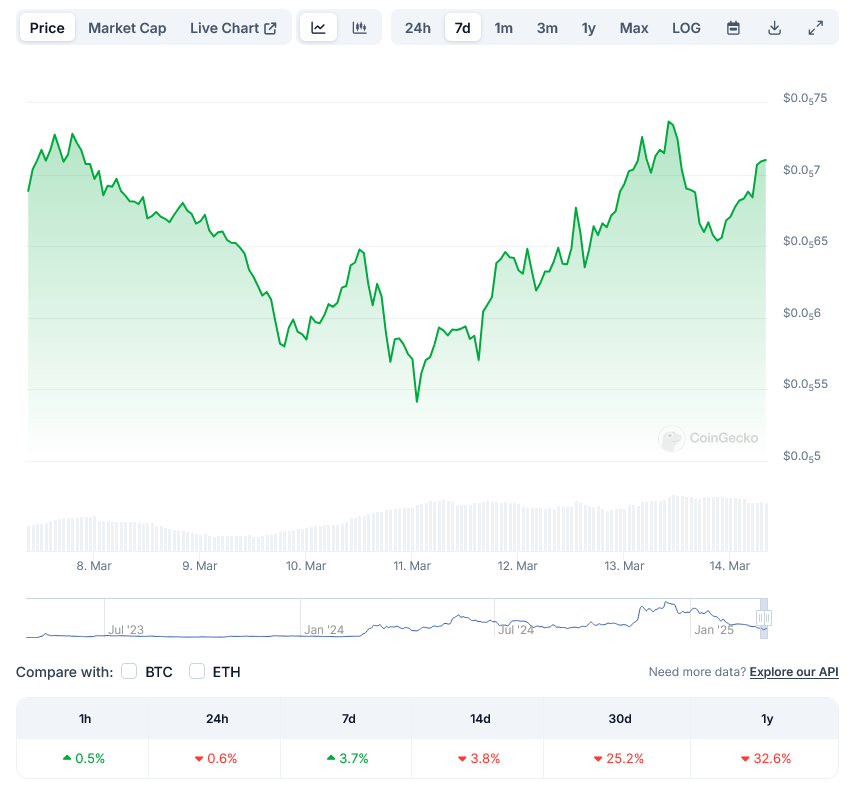The height and width of the screenshot is (799, 860).
Task: Click the range navigator slider handle
Action: [x=765, y=618]
